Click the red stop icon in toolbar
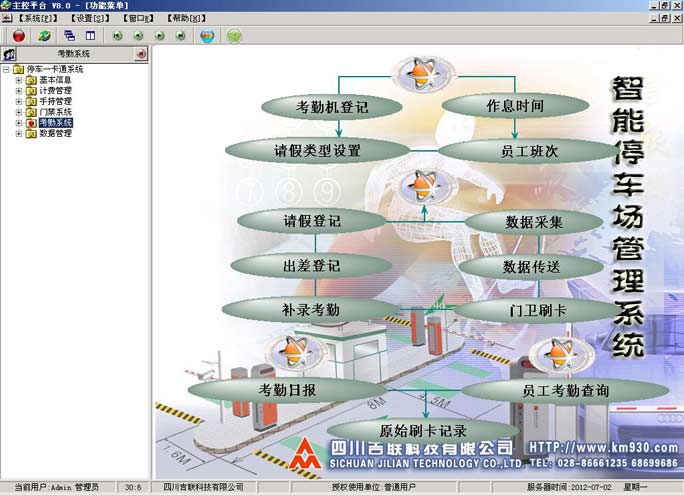The height and width of the screenshot is (496, 684). coord(19,36)
